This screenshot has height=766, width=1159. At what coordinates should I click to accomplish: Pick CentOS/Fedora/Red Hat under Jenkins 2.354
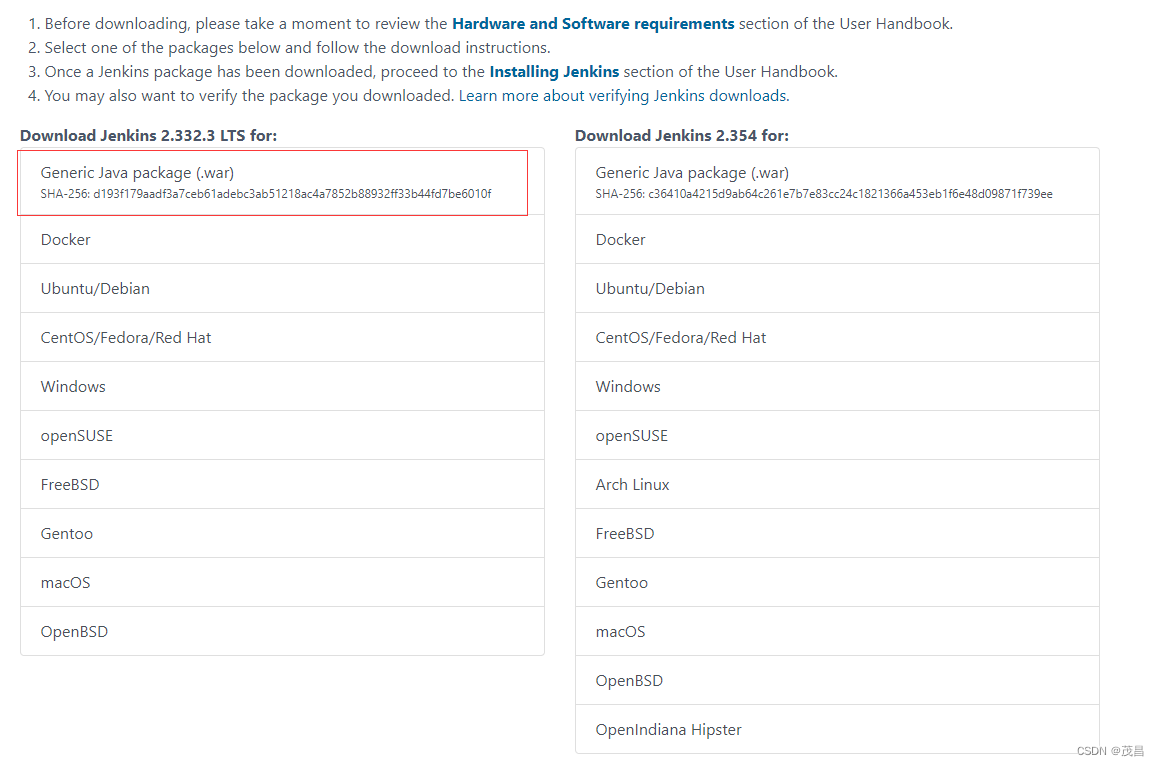pyautogui.click(x=837, y=337)
